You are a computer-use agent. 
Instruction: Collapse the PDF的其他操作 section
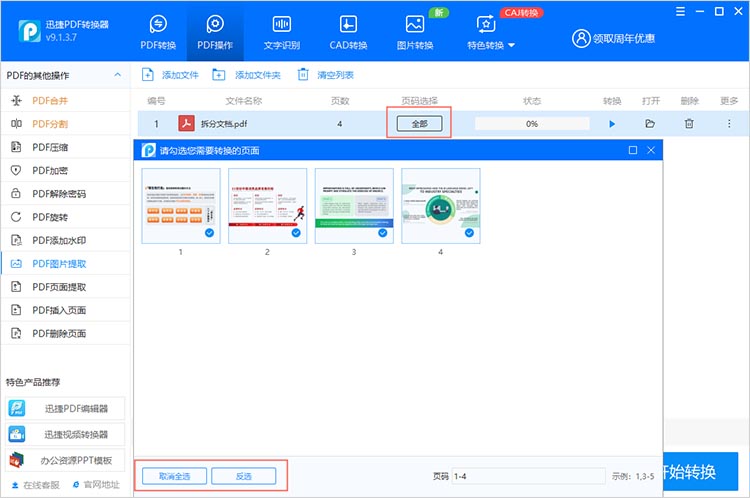point(118,75)
